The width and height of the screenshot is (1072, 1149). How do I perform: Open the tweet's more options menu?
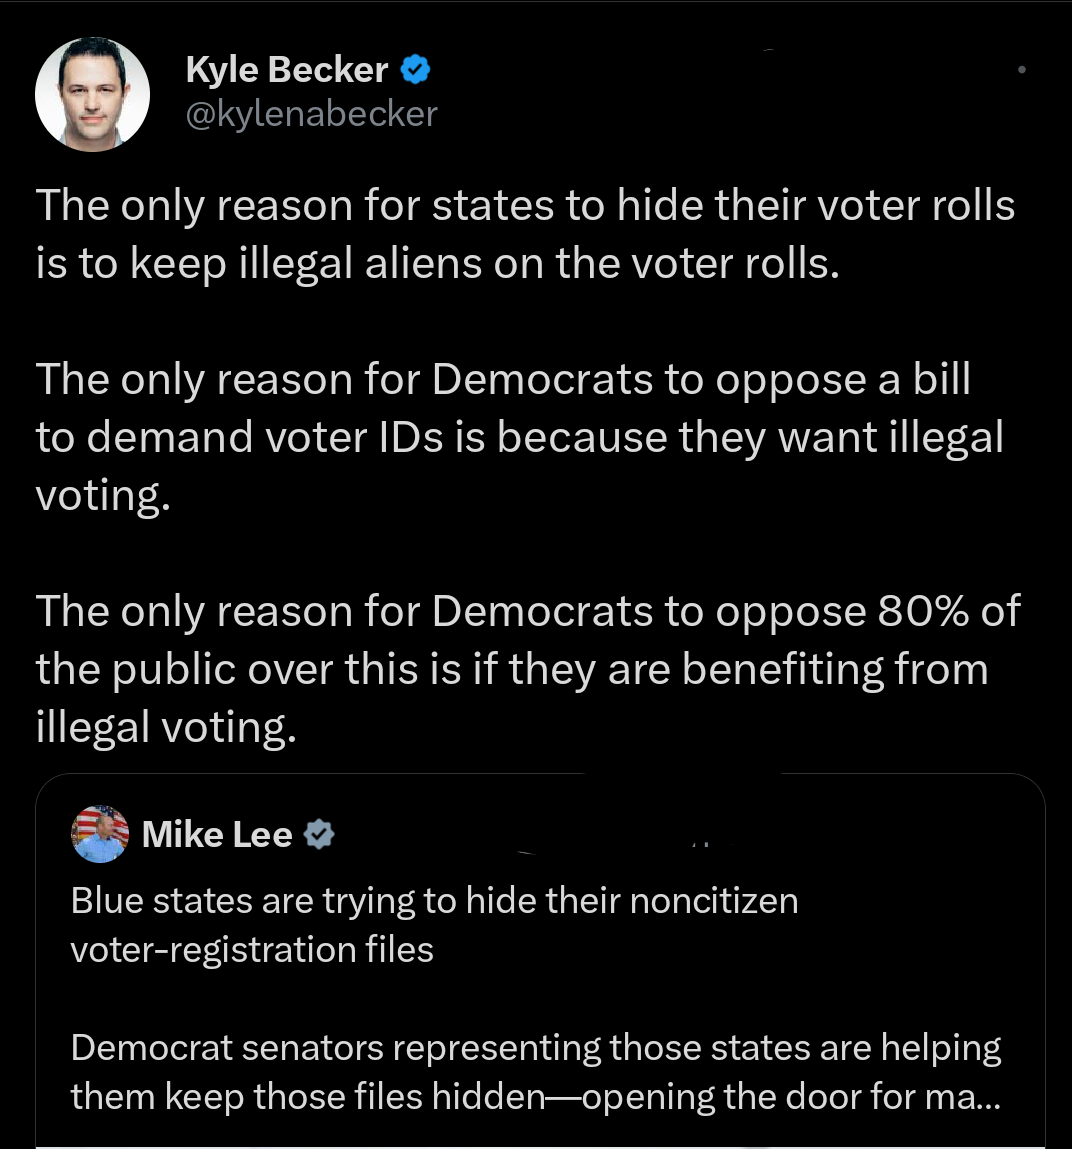[x=1022, y=68]
